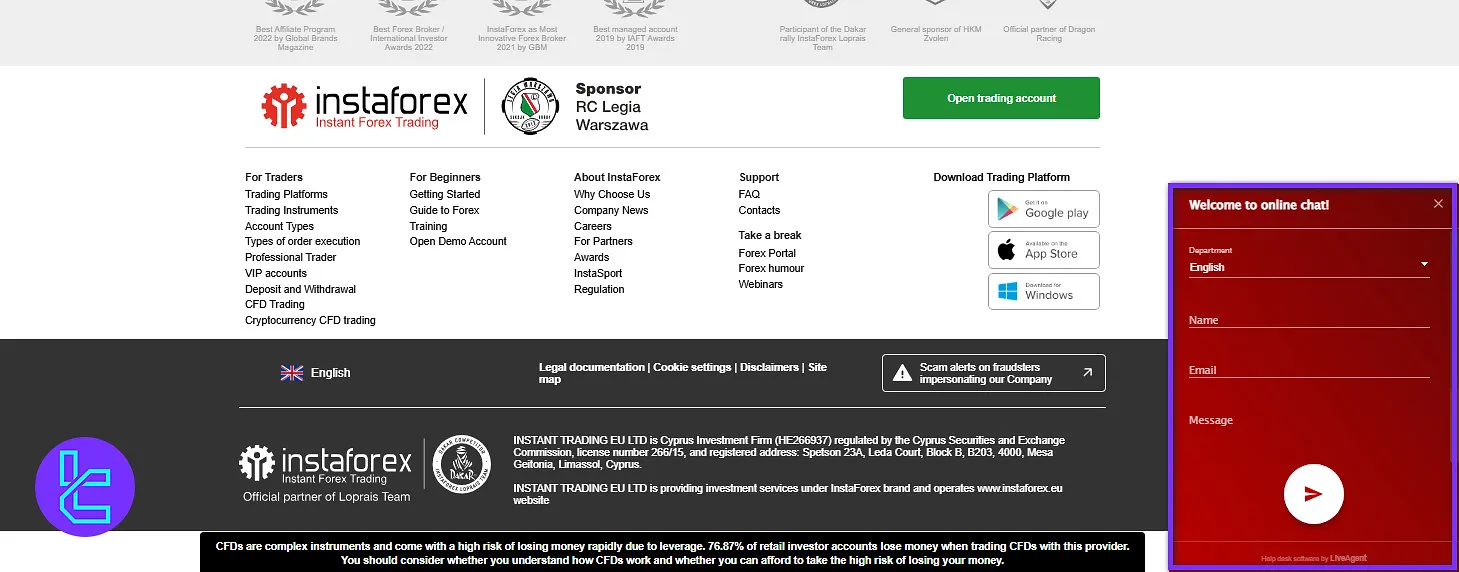Open Forex humour link
The height and width of the screenshot is (572, 1459).
771,268
